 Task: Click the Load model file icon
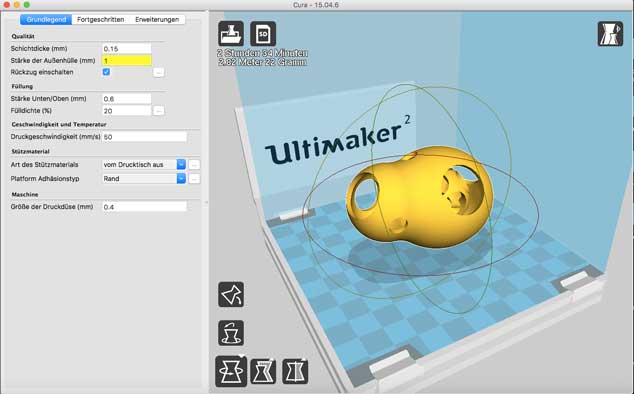[231, 34]
